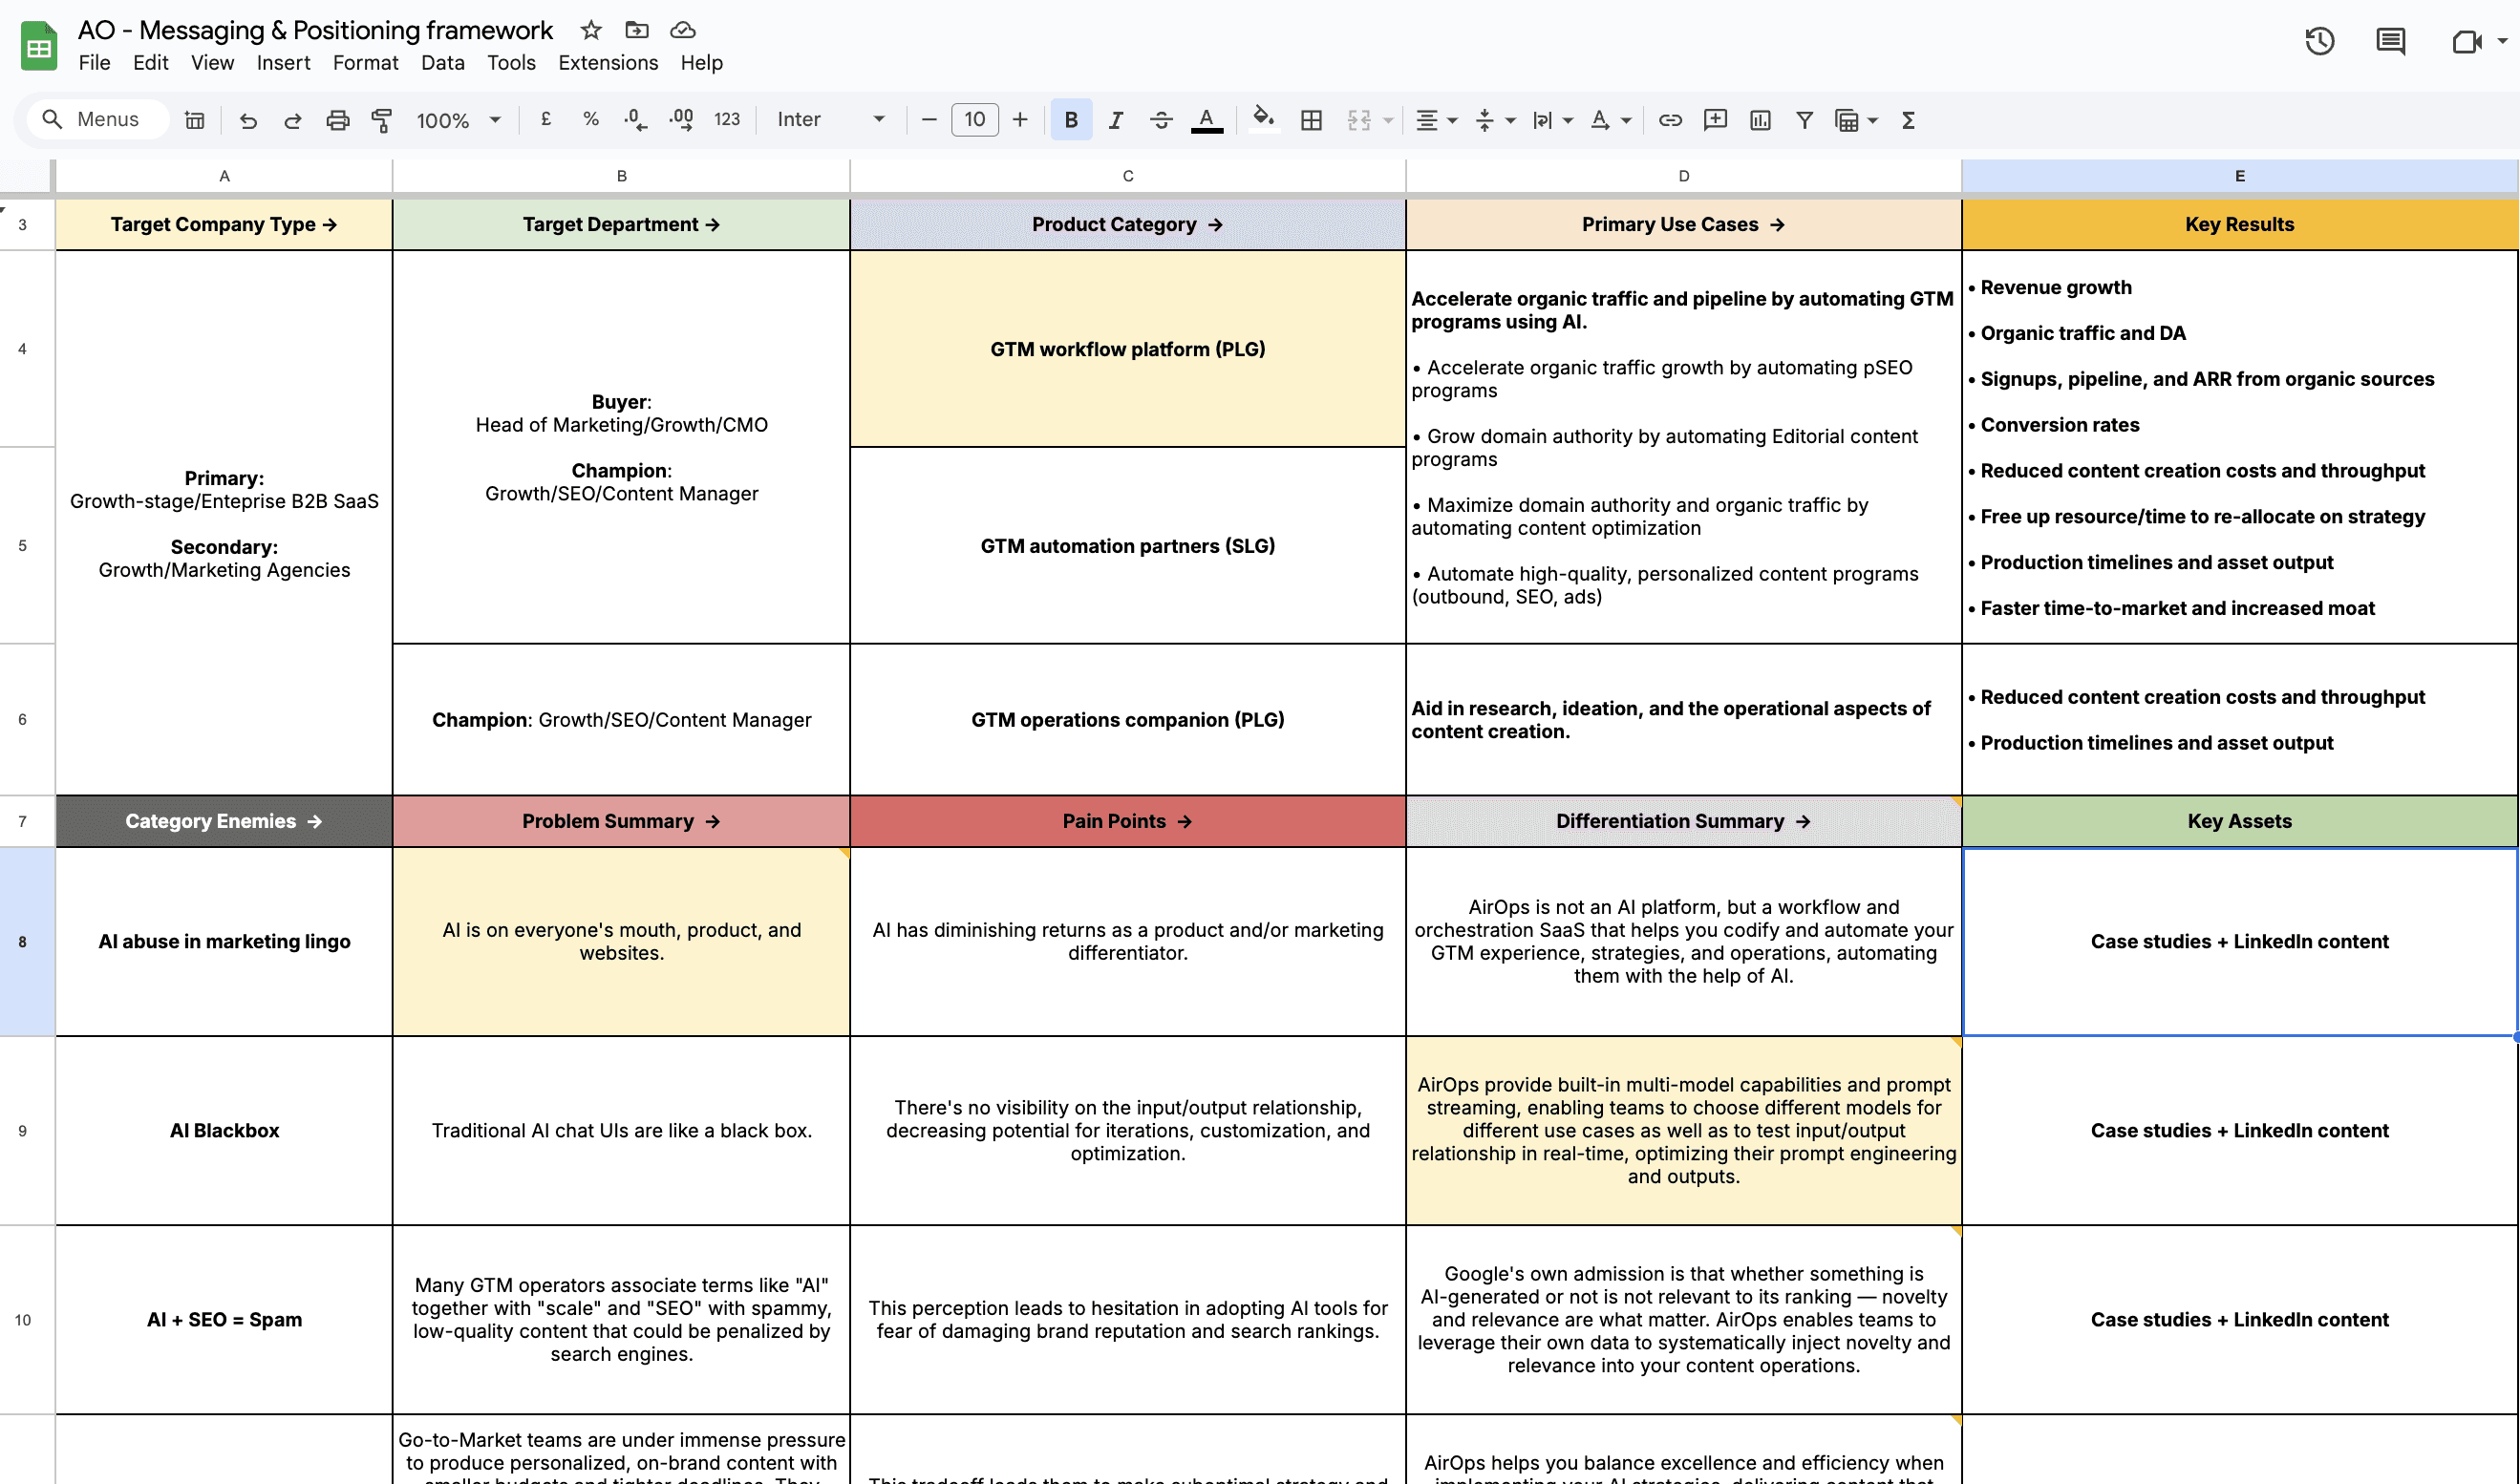The image size is (2520, 1484).
Task: Decrease decimal places
Action: 636,120
